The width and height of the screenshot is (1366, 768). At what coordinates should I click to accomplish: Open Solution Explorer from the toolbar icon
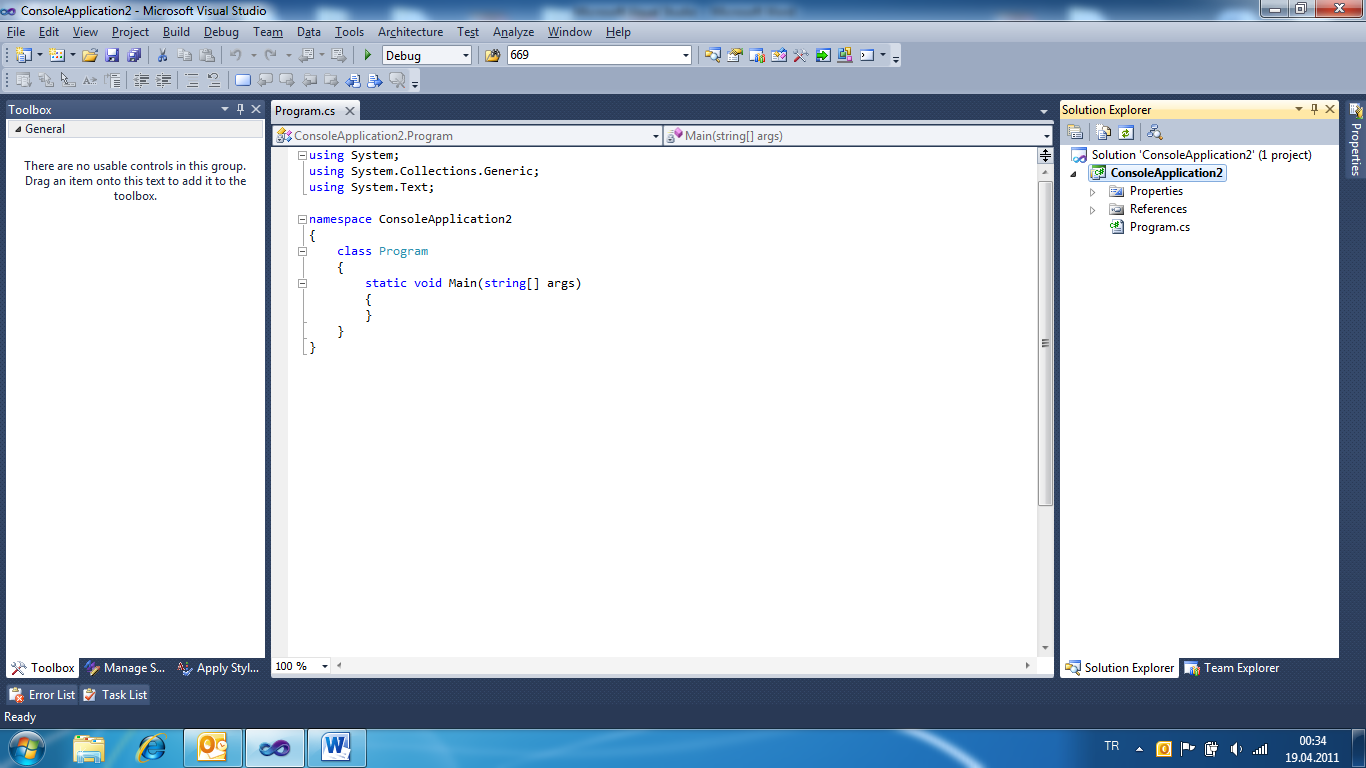[712, 56]
